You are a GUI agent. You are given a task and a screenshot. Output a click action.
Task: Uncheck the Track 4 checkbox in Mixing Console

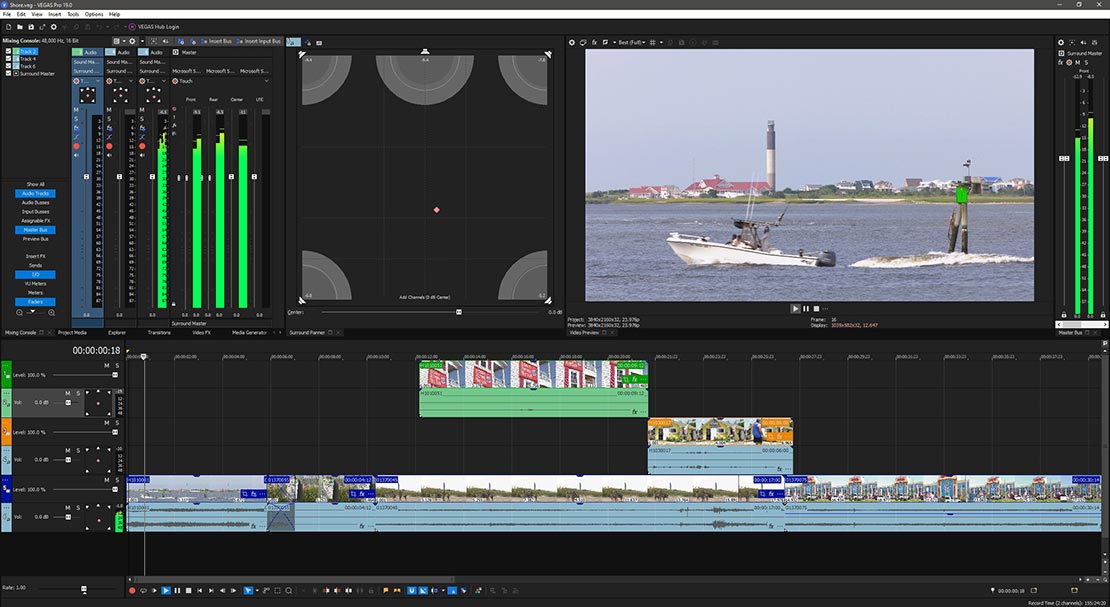point(8,59)
